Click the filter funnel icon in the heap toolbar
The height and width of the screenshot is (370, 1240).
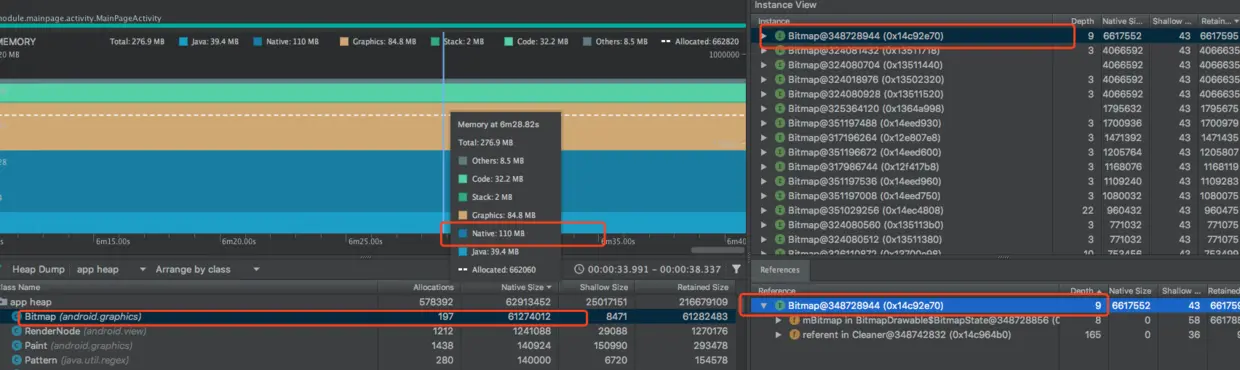736,269
